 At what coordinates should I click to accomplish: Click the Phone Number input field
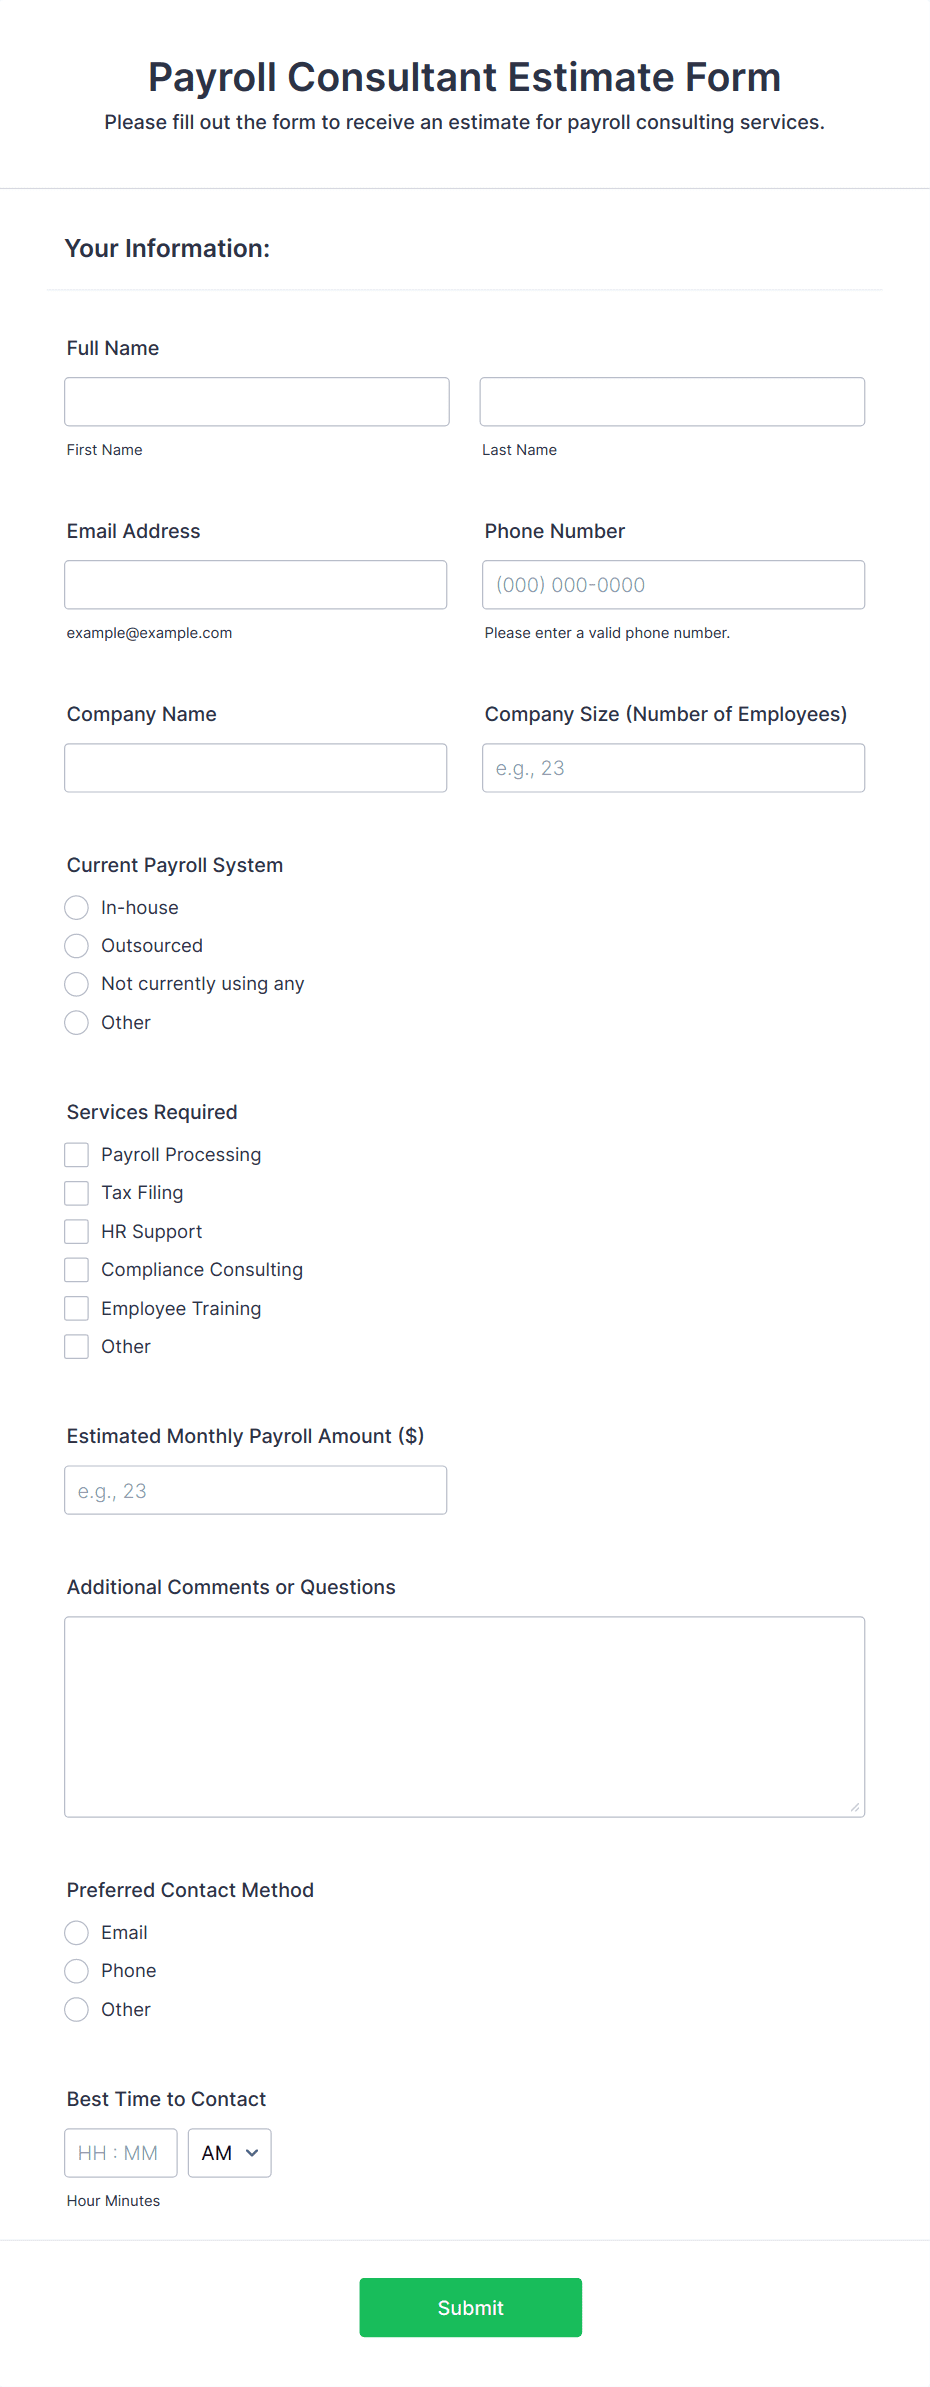(672, 584)
